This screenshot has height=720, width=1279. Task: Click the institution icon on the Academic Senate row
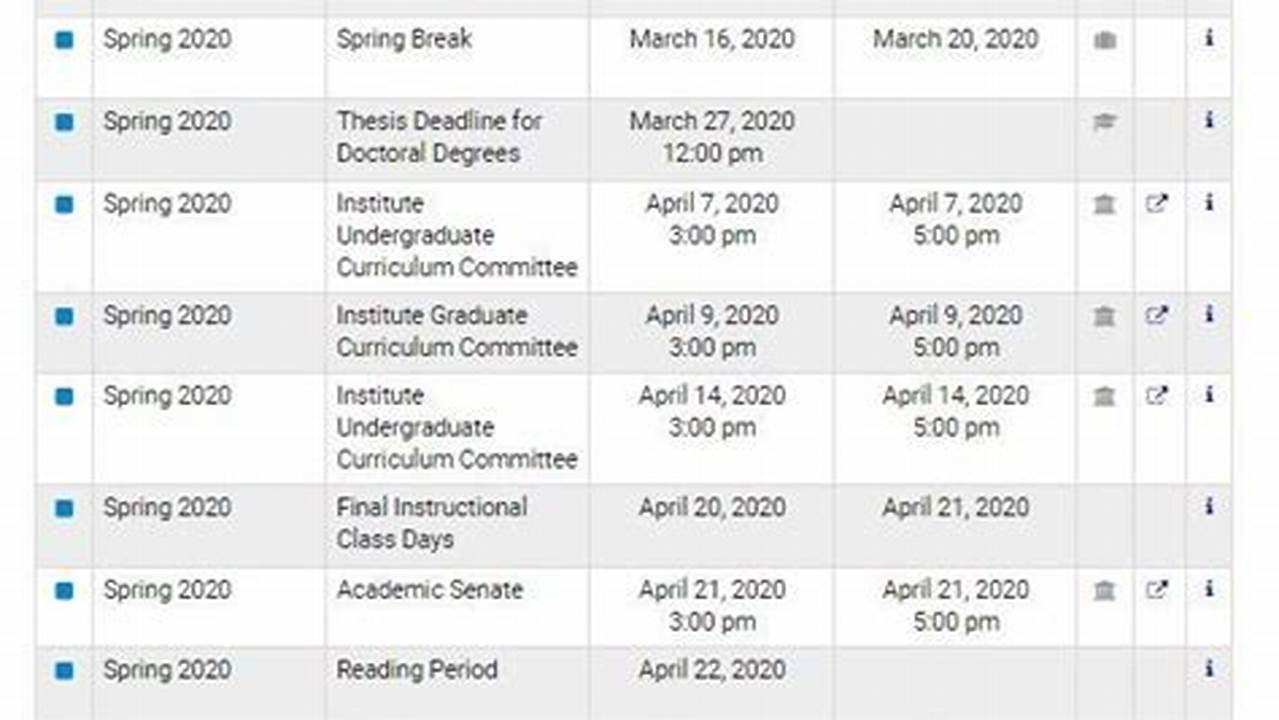(1103, 591)
